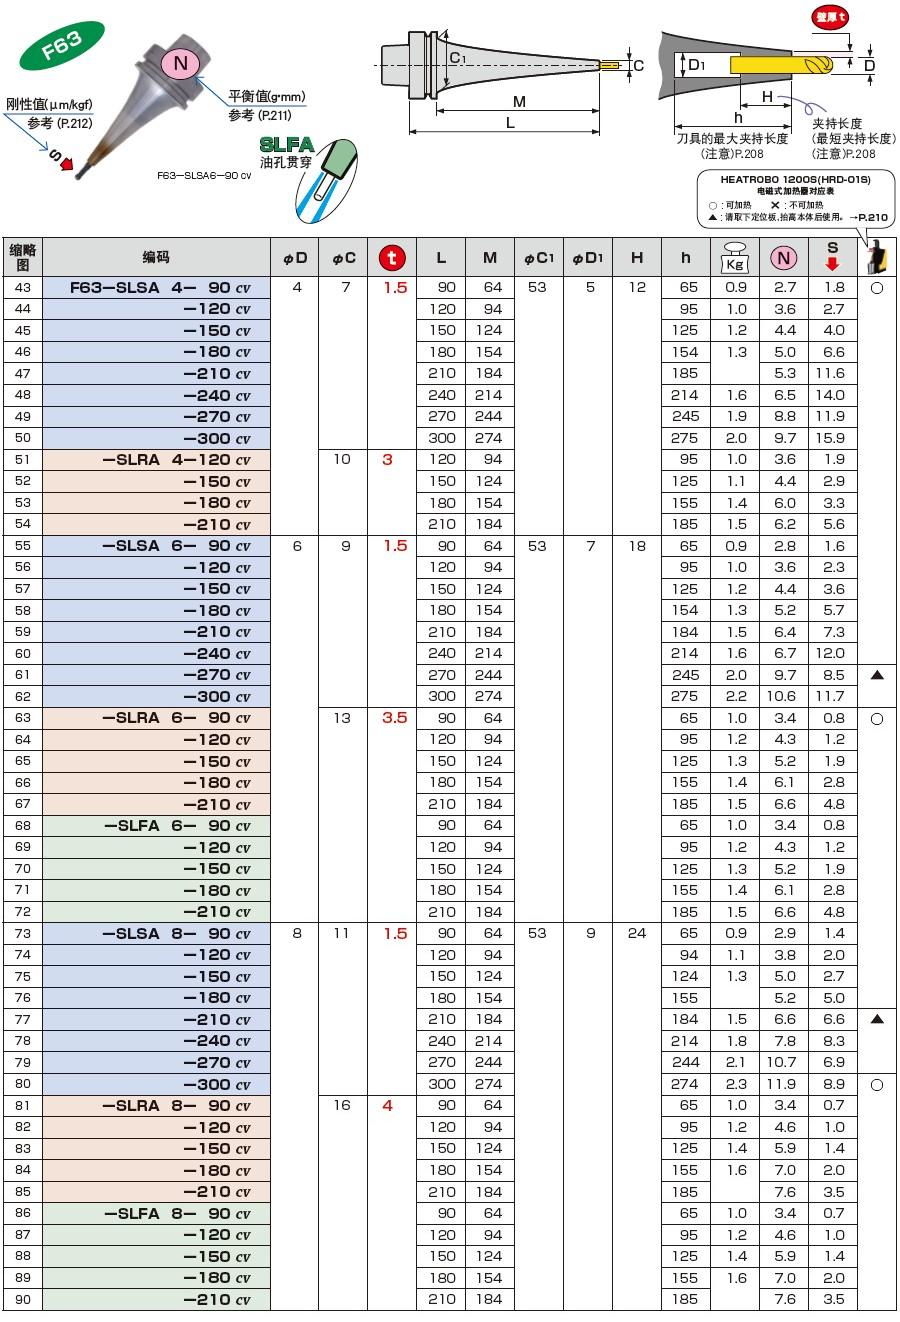This screenshot has width=900, height=1322.
Task: Click the φC1 column header
Action: point(538,258)
